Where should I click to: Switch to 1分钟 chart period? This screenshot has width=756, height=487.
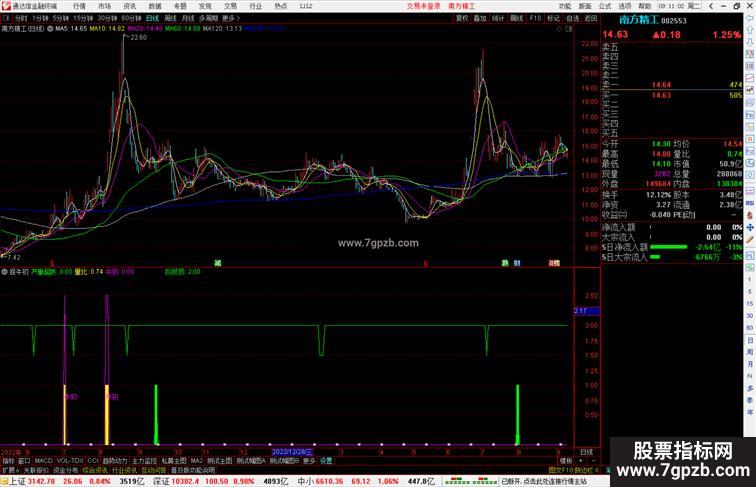(40, 18)
